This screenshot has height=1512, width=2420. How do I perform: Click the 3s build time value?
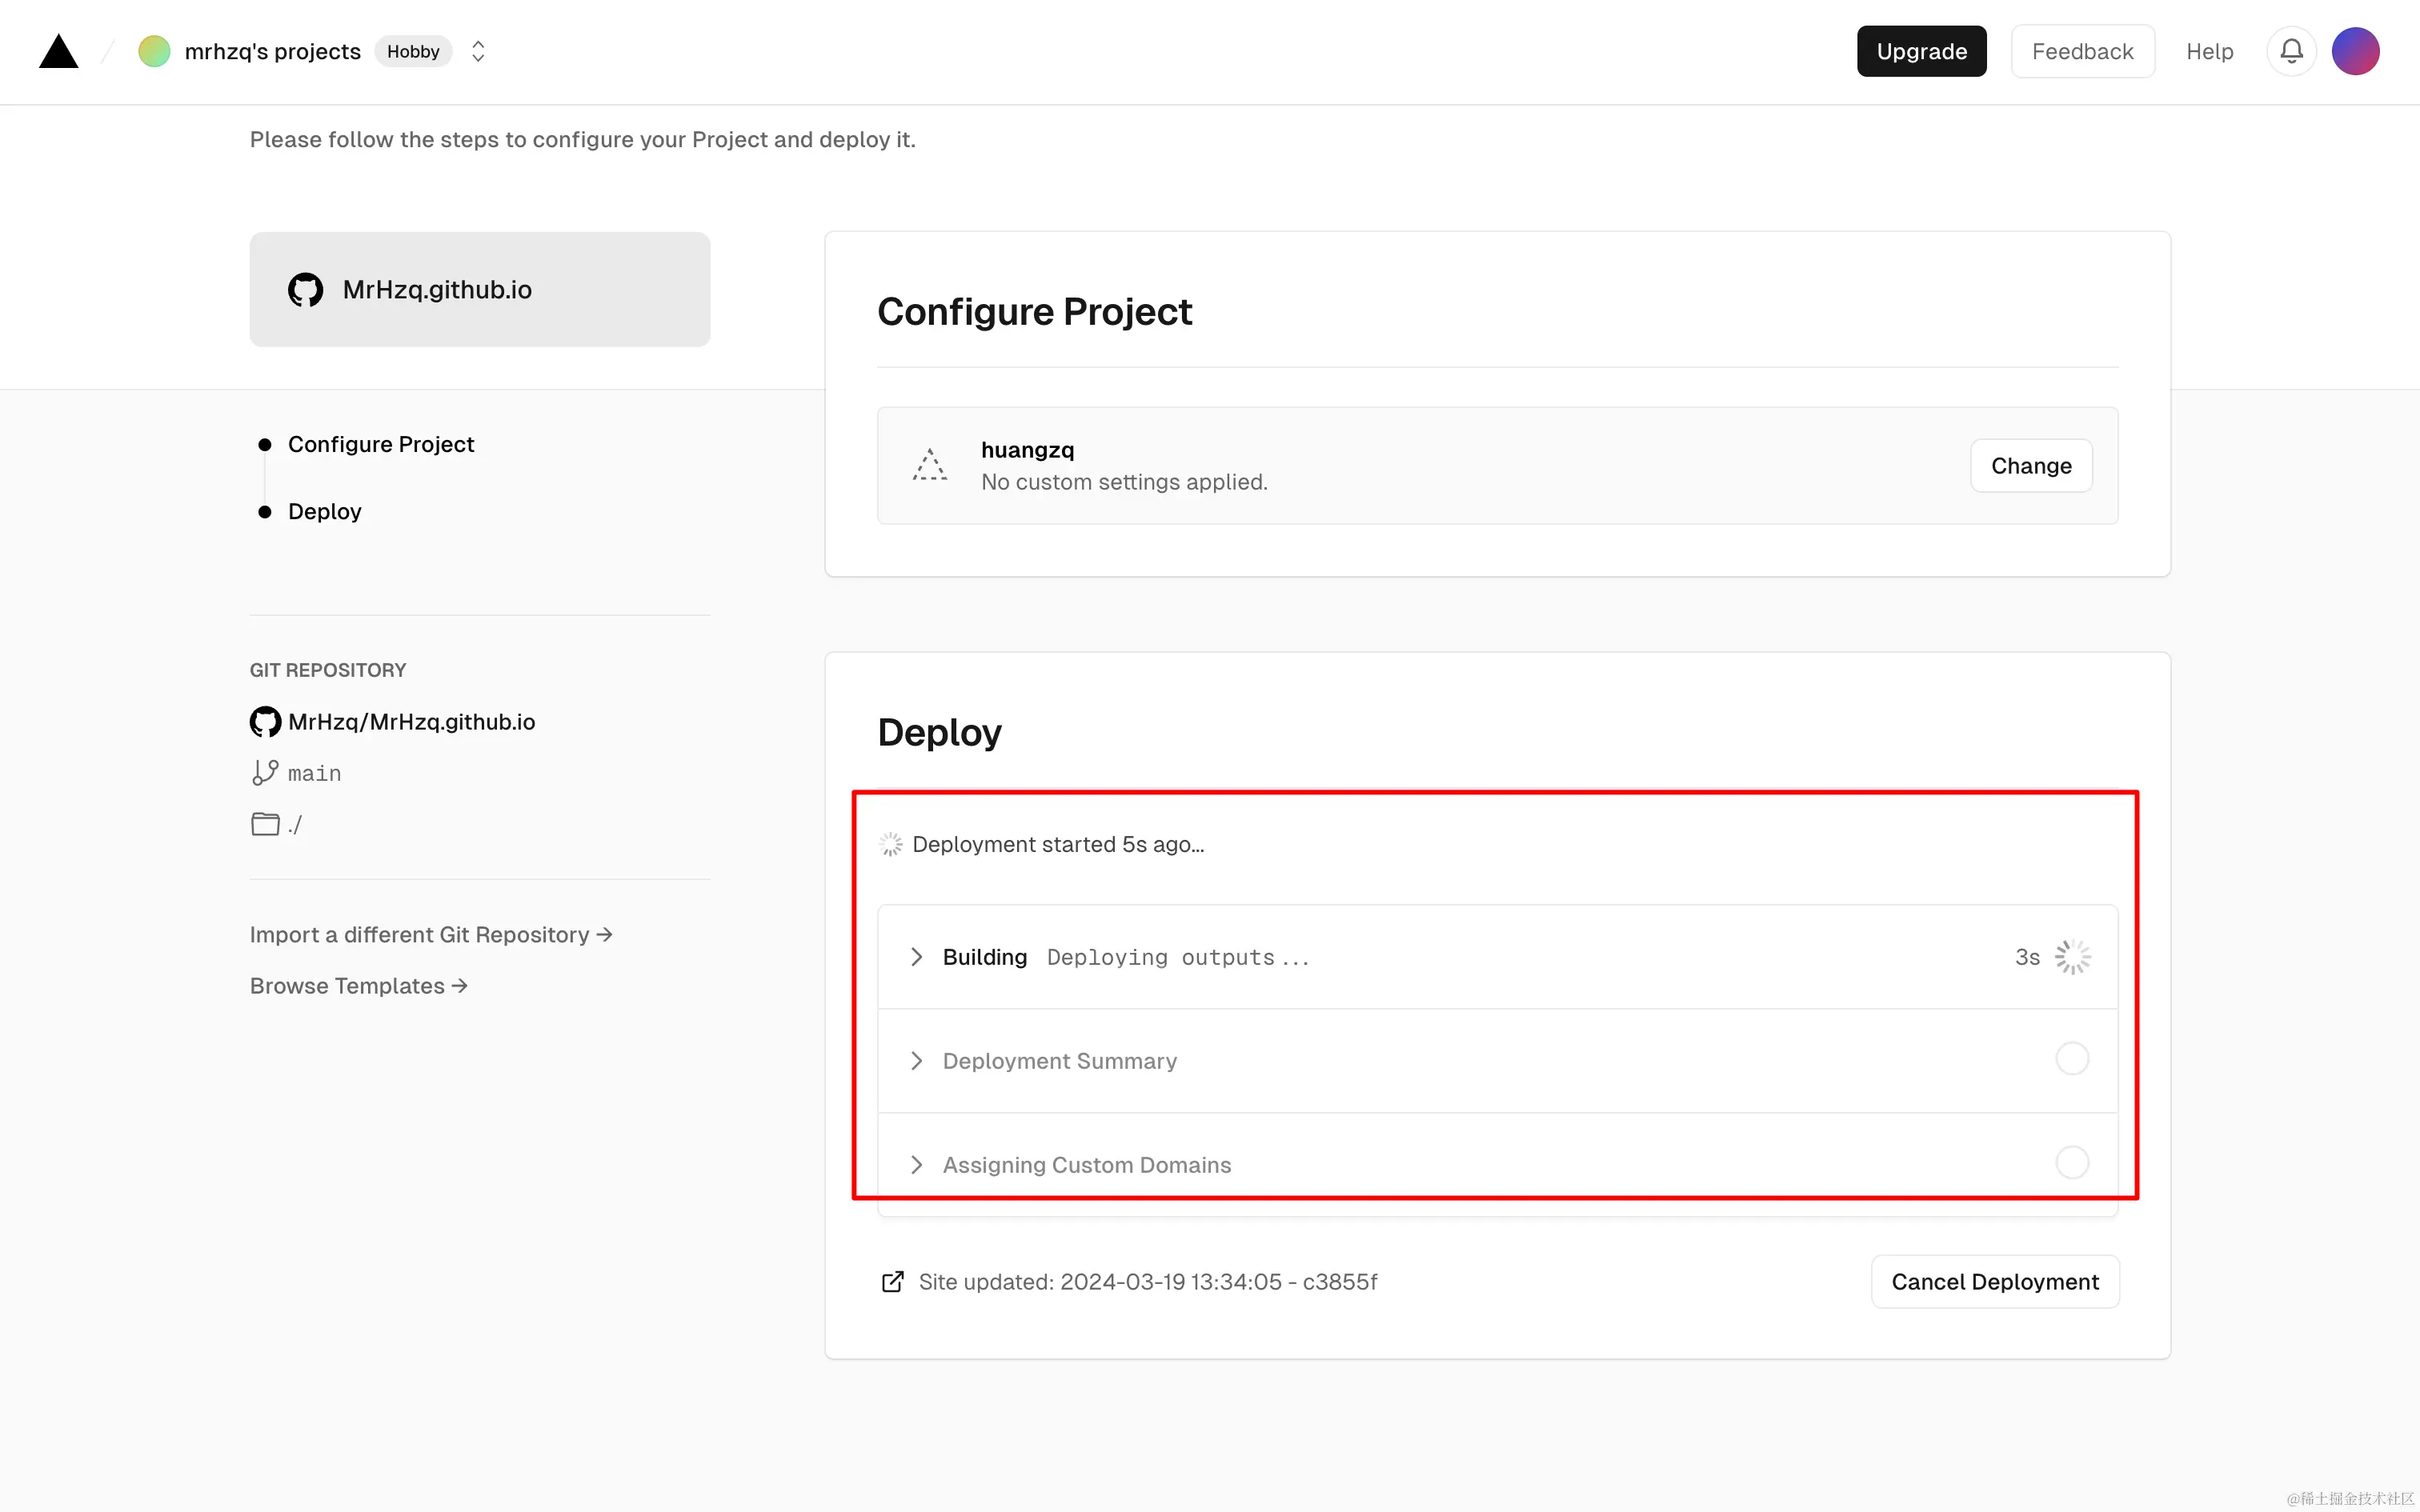pos(2027,957)
